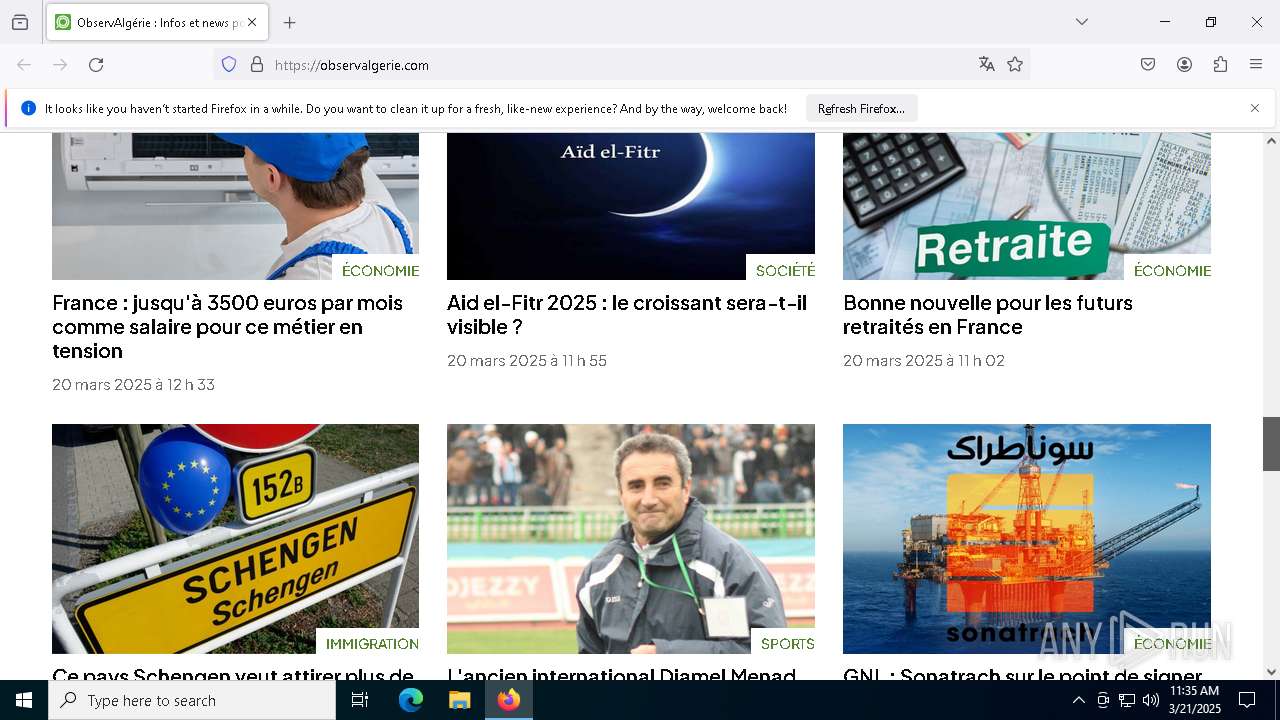Go back one page
The height and width of the screenshot is (720, 1280).
[x=24, y=65]
